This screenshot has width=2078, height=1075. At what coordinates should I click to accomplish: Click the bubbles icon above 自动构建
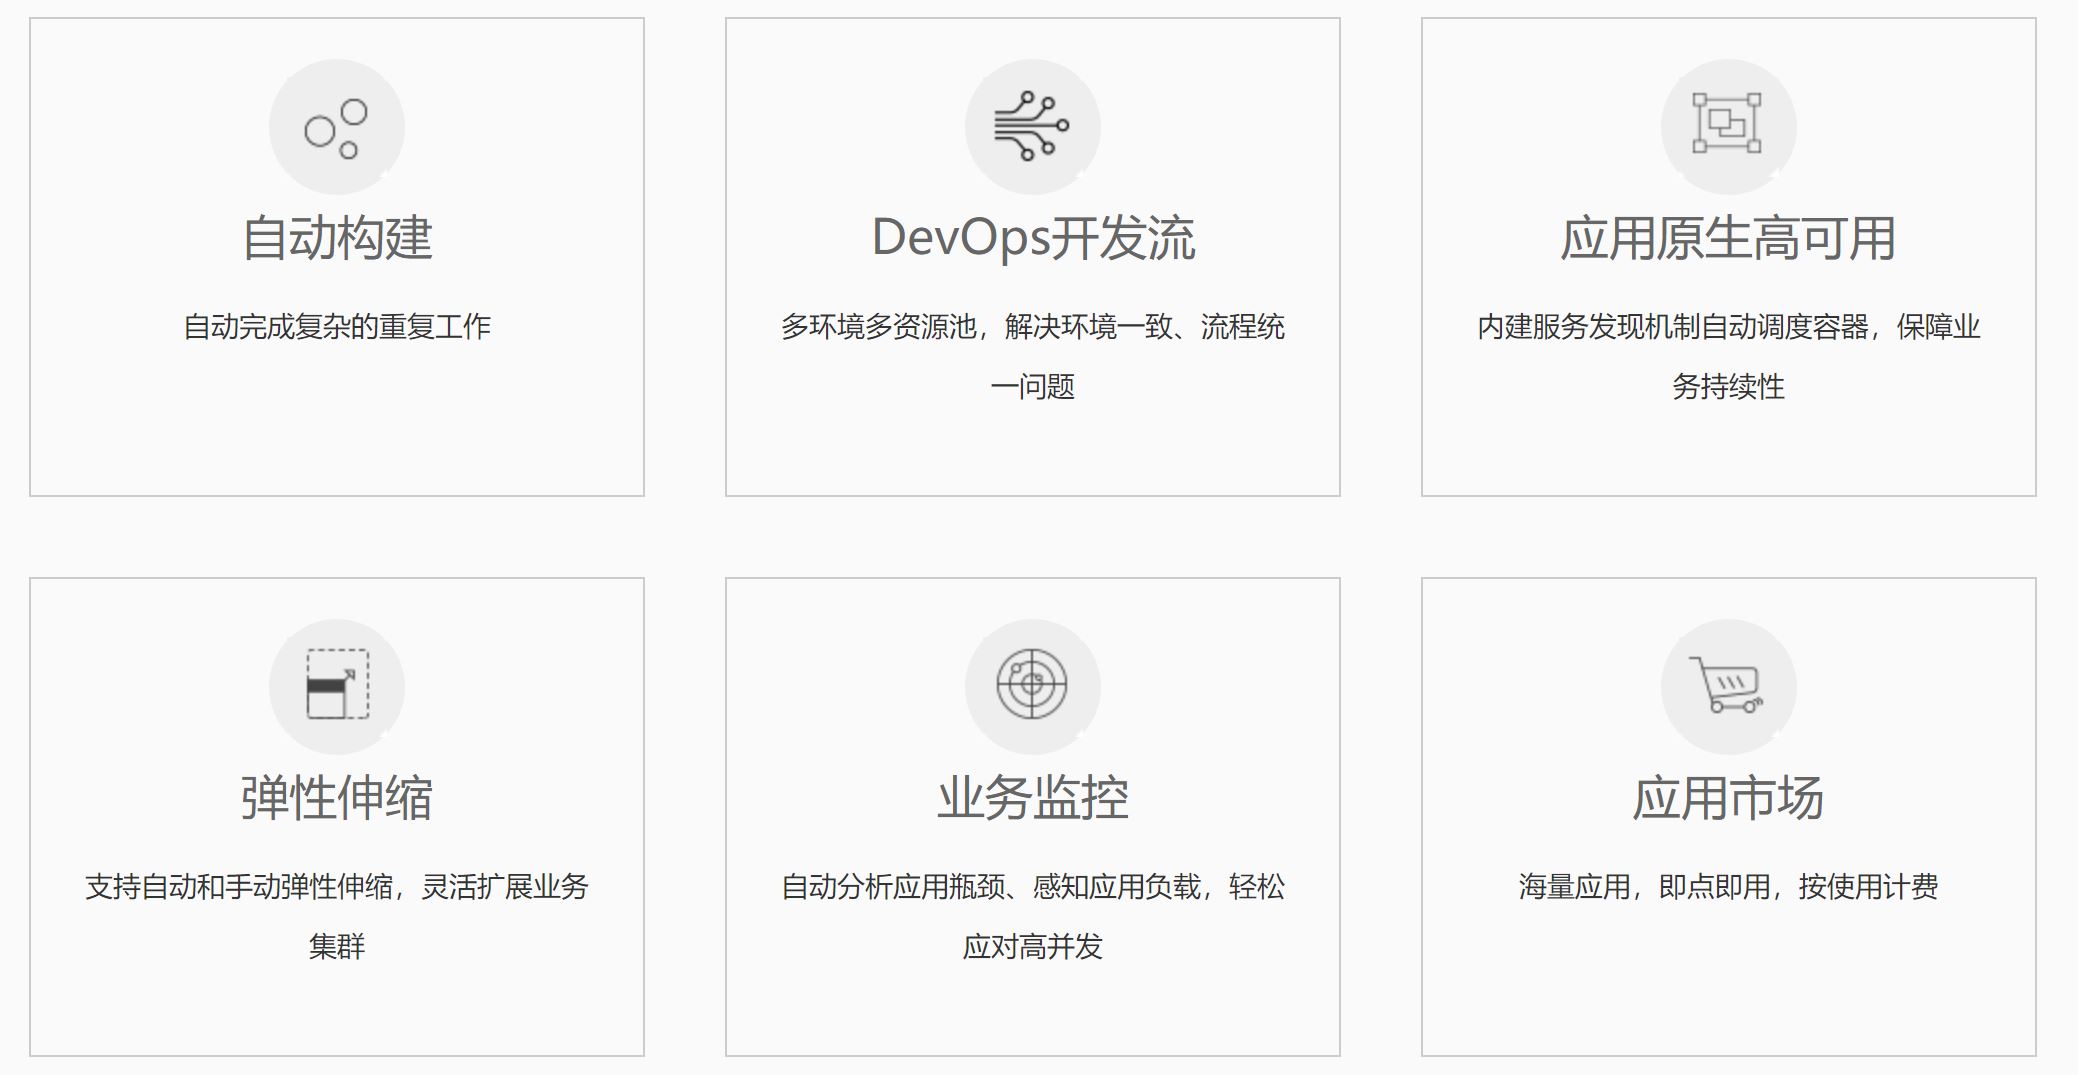coord(336,127)
